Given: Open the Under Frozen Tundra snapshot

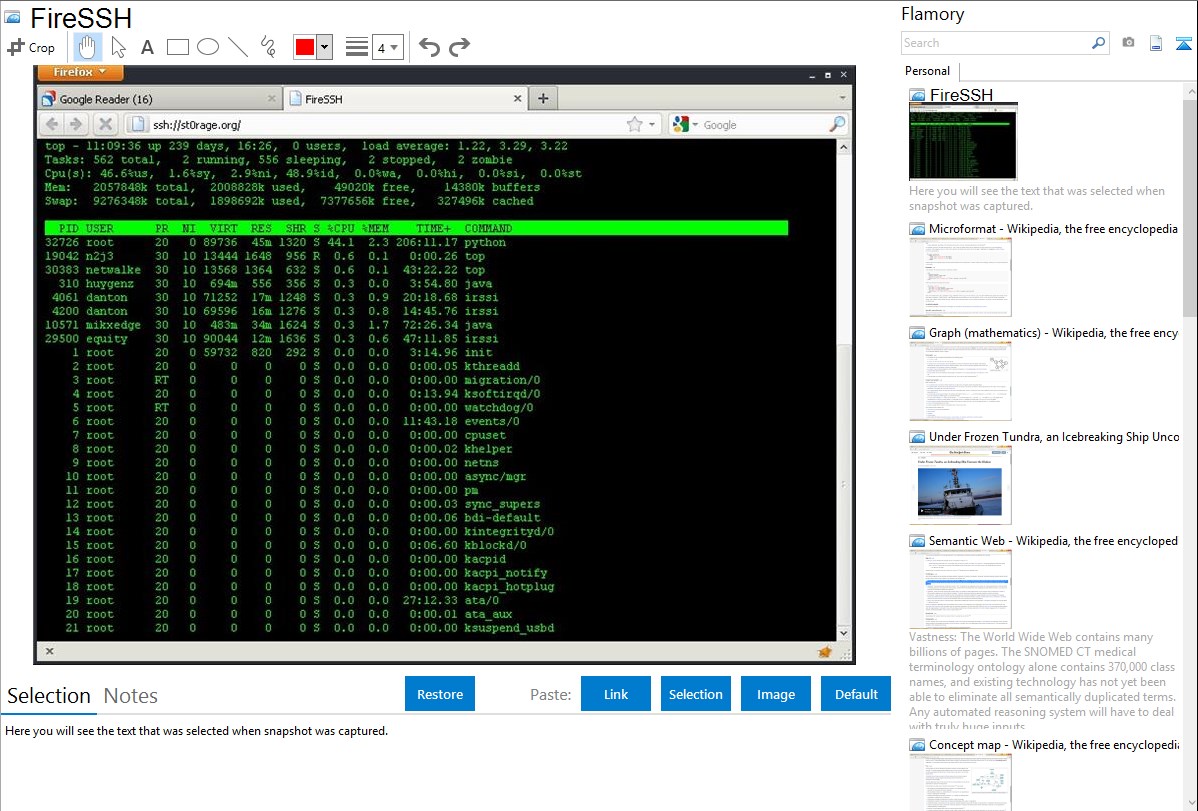Looking at the screenshot, I should [x=960, y=485].
